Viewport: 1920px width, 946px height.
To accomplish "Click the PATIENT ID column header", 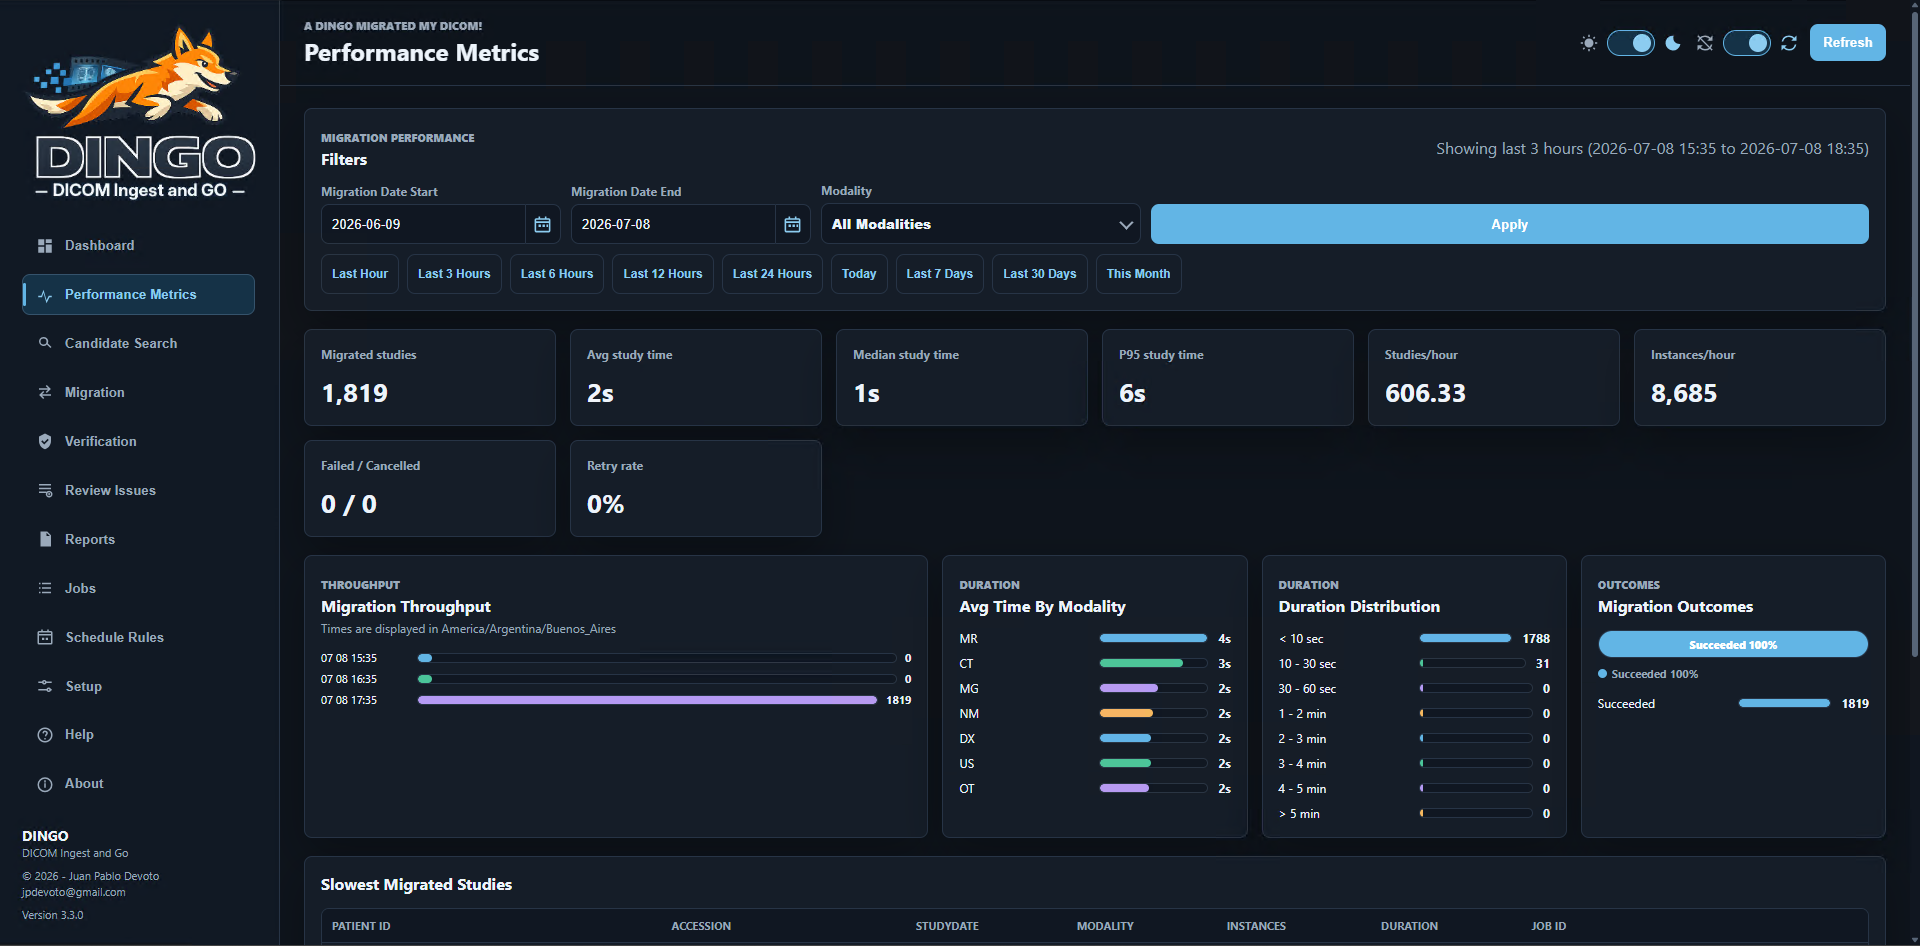I will tap(361, 926).
